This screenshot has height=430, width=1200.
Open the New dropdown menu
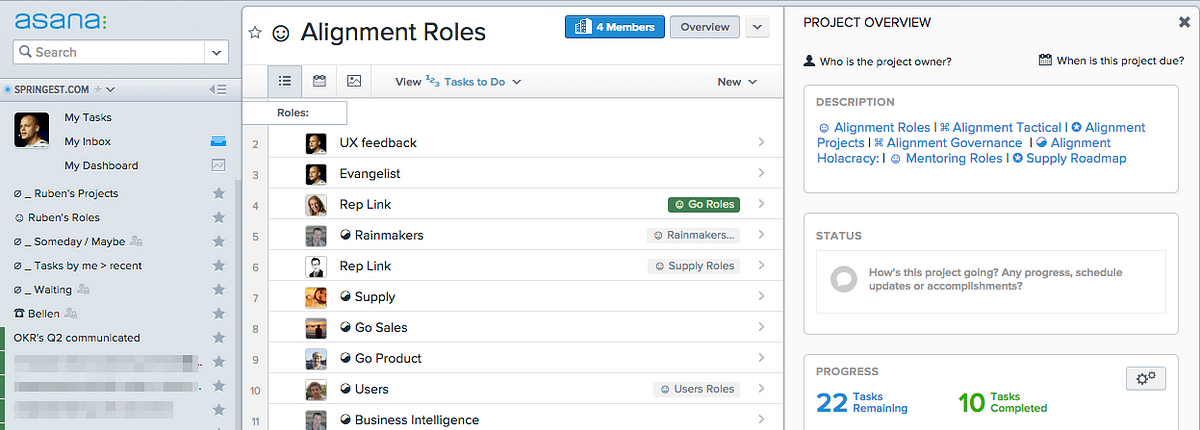[737, 82]
